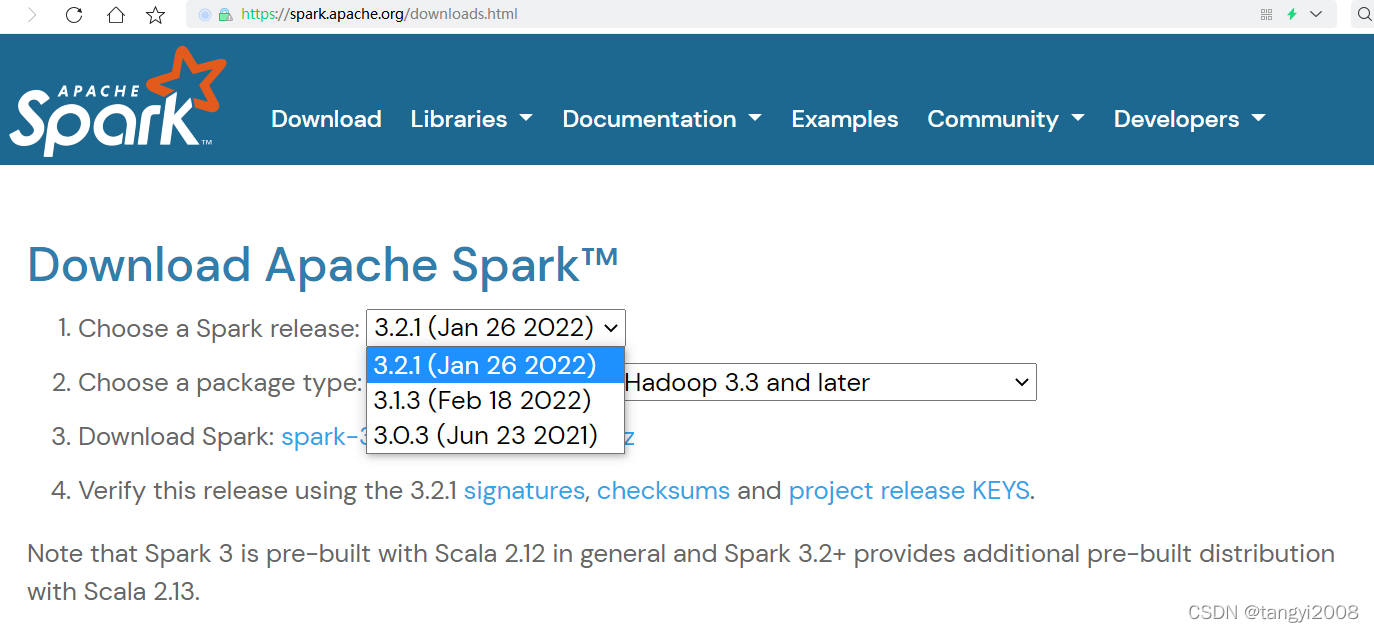Open the Download nav item
This screenshot has width=1374, height=632.
coord(326,119)
